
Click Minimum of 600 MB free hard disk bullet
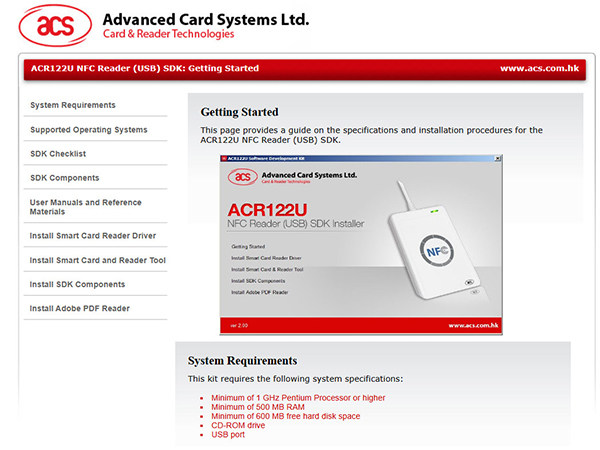point(285,416)
